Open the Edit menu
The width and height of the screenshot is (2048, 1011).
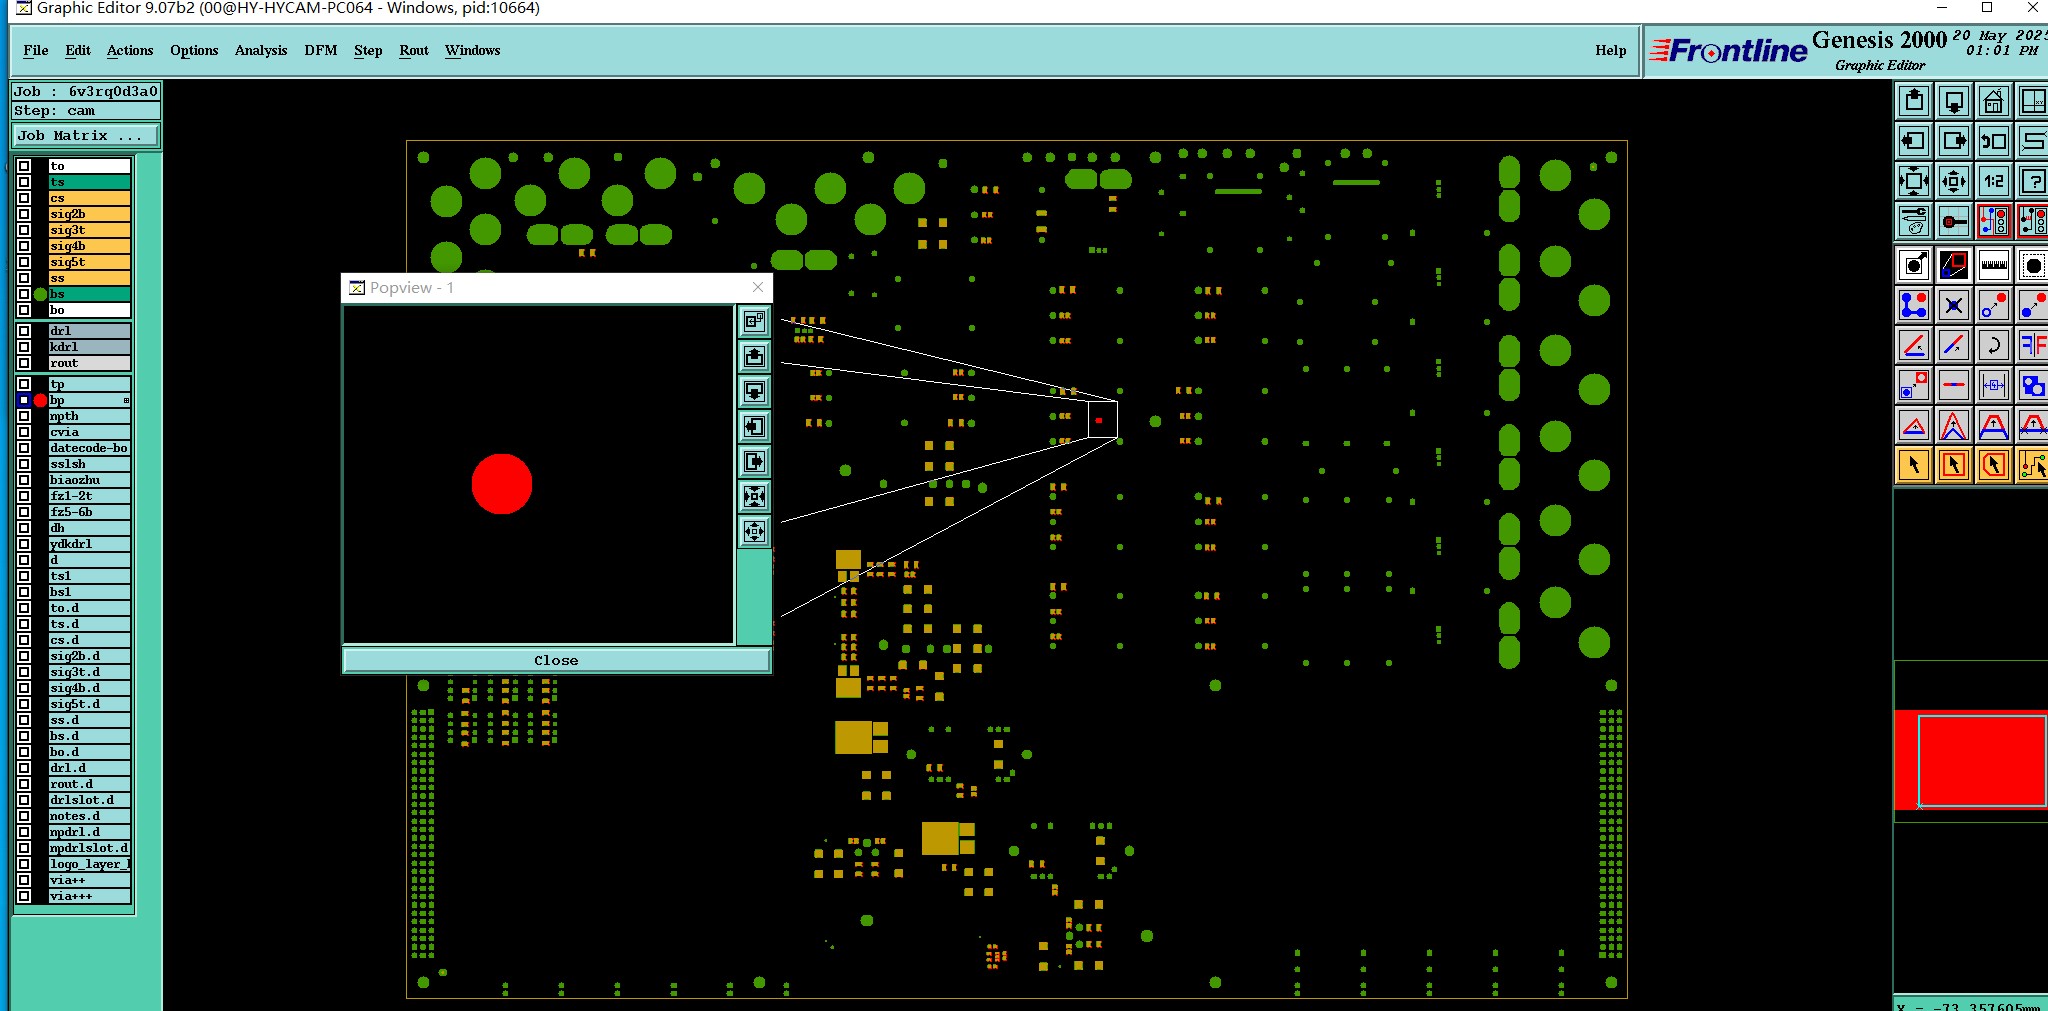78,50
